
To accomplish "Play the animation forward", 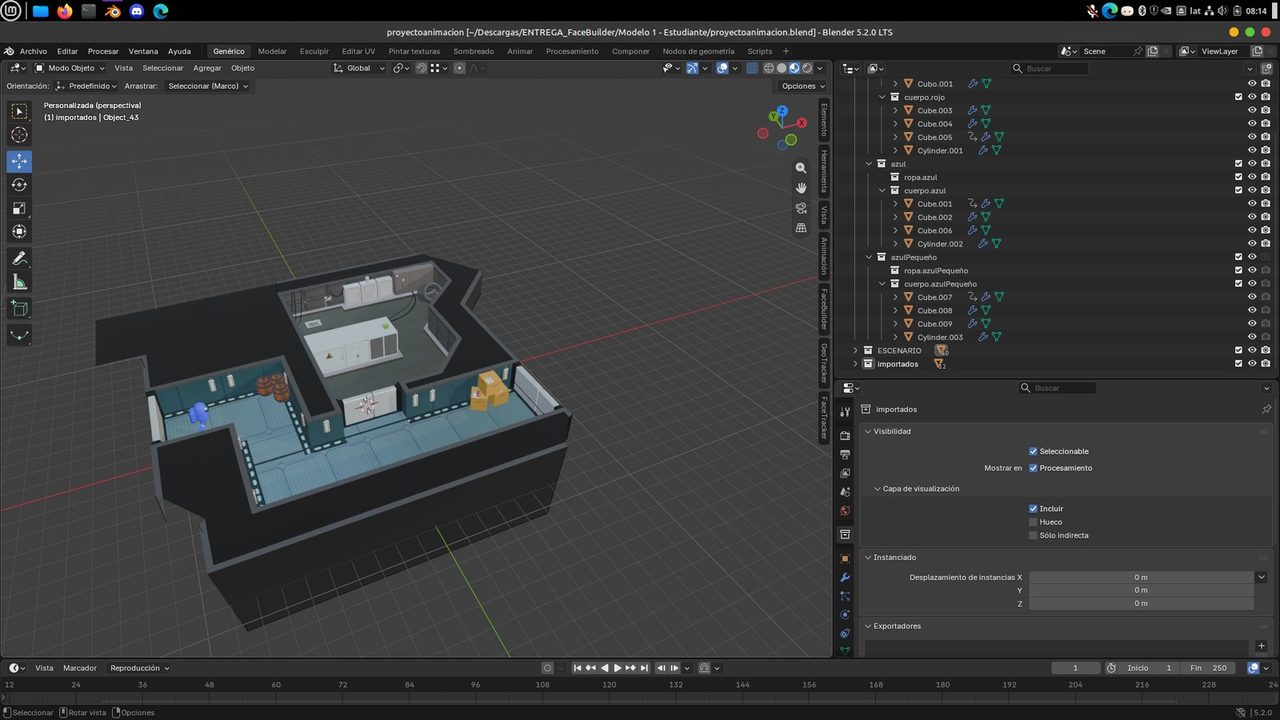I will 617,668.
